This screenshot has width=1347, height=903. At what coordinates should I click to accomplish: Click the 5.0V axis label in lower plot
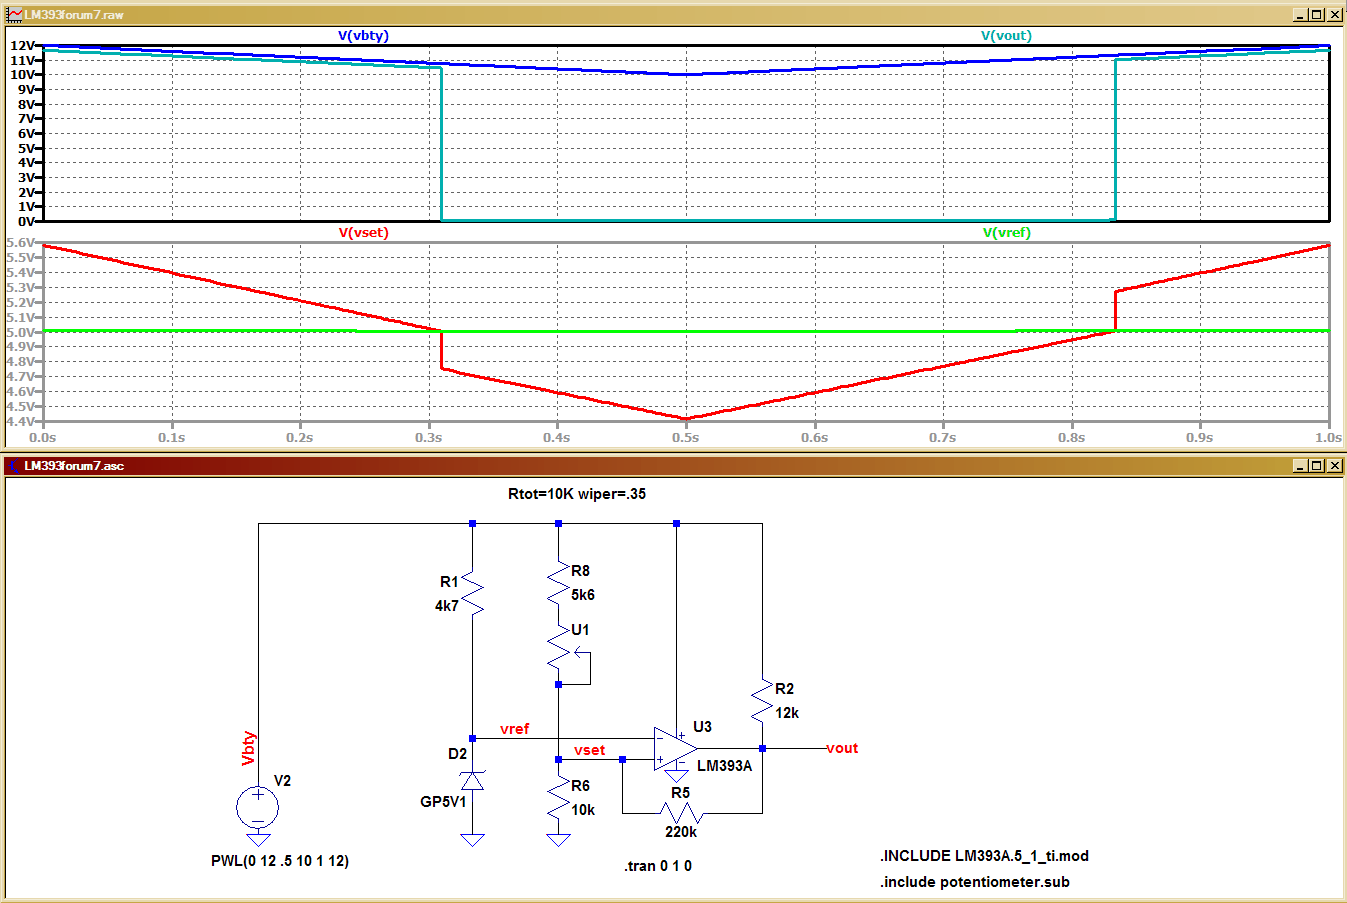(20, 332)
